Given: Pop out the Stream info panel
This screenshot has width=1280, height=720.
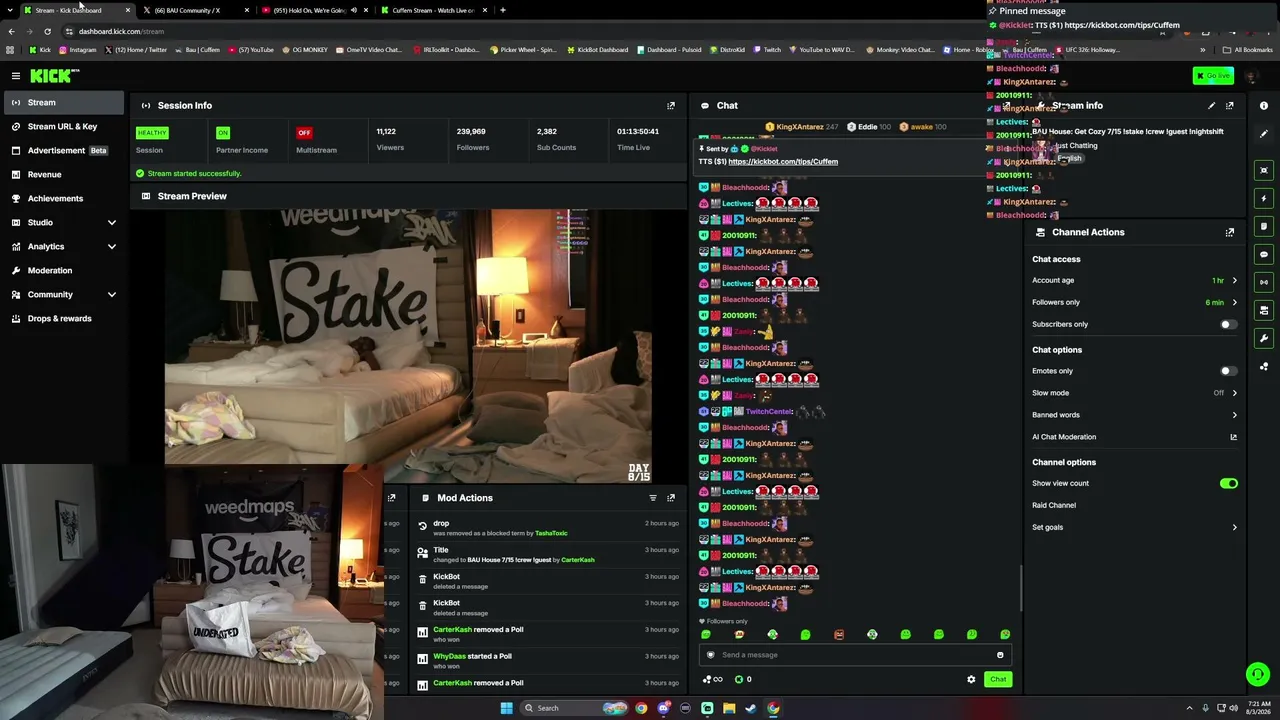Looking at the screenshot, I should 1230,105.
